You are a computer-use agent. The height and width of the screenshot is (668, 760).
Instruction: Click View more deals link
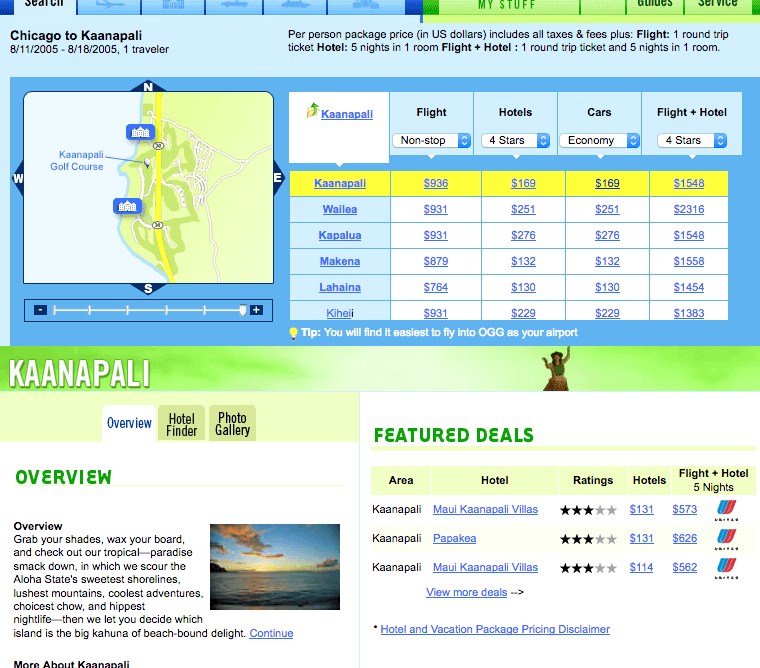[x=466, y=592]
